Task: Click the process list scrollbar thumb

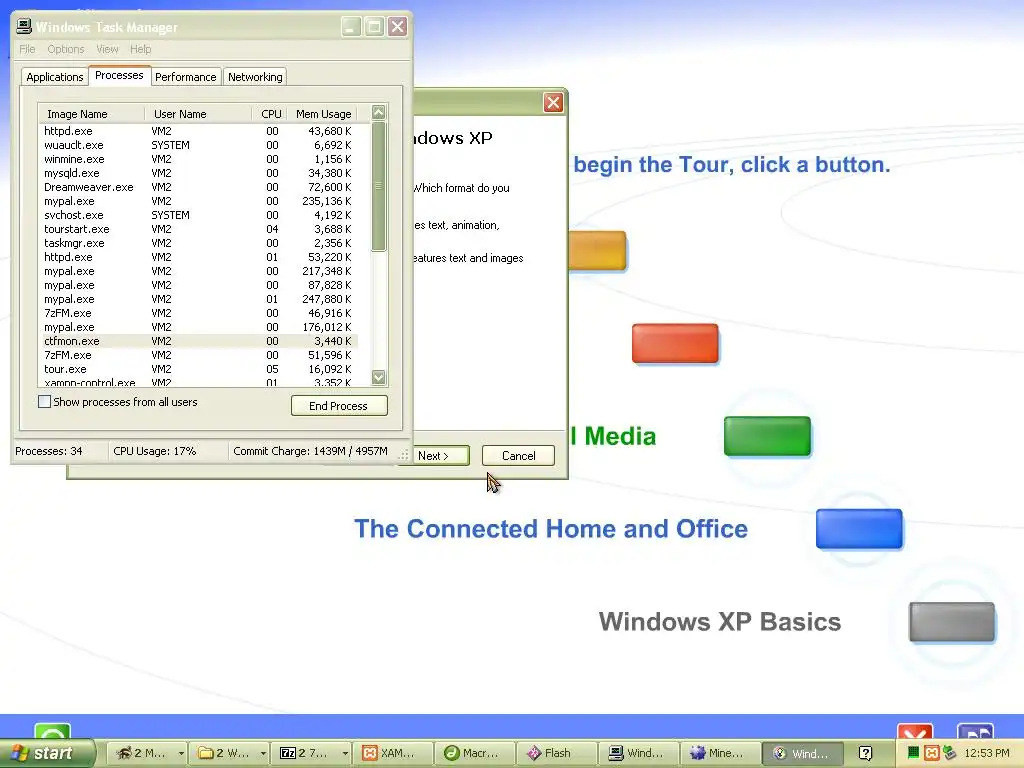Action: pyautogui.click(x=379, y=186)
